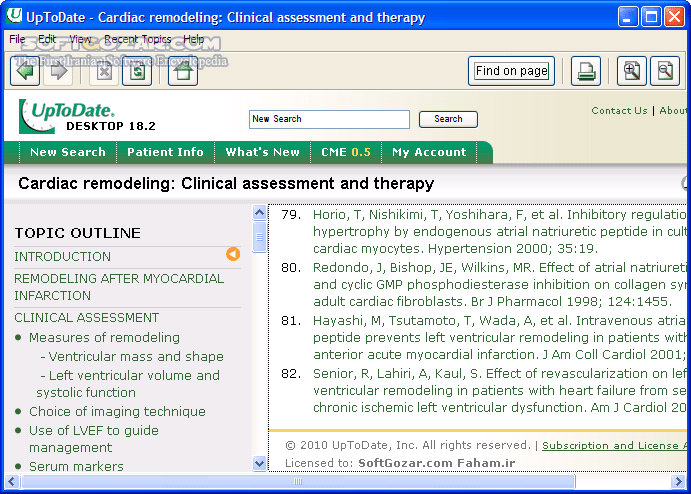Click the Stop loading icon
Viewport: 691px width, 494px height.
click(x=104, y=71)
